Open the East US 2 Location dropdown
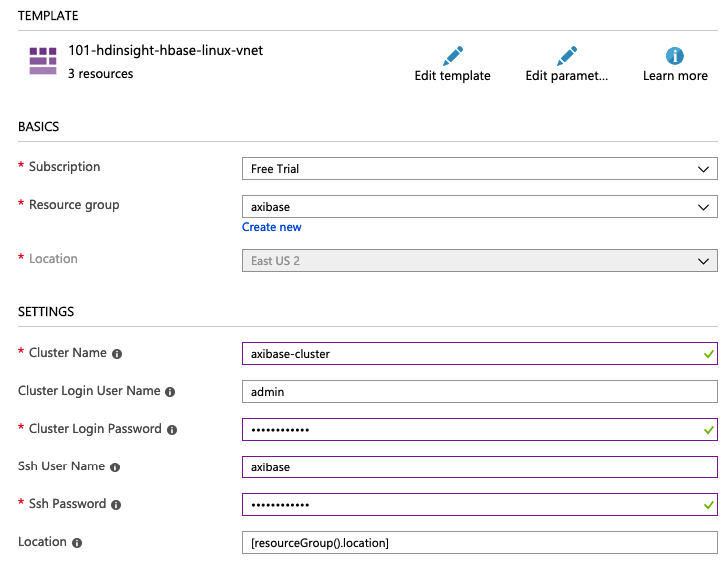726x573 pixels. 480,261
